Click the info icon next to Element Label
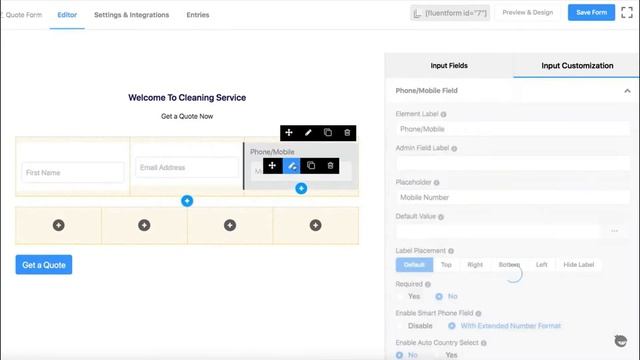The height and width of the screenshot is (360, 640). 443,115
